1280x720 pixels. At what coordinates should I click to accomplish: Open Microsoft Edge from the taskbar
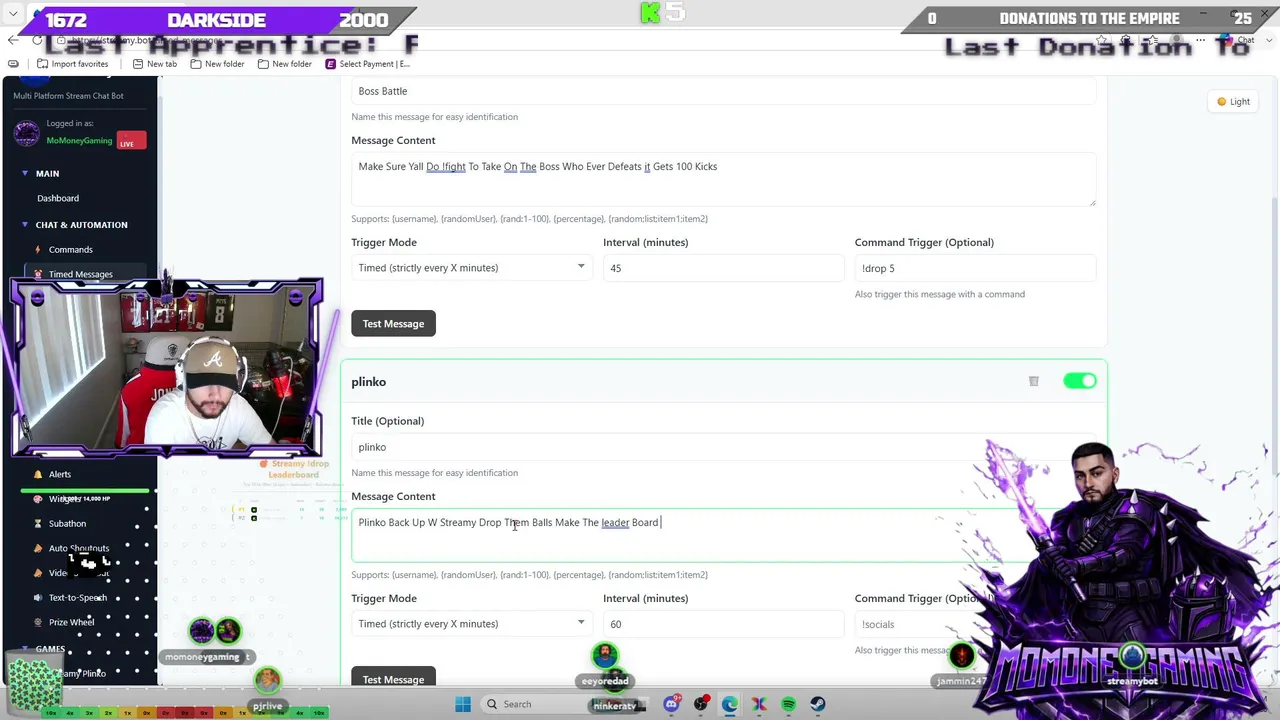coord(730,704)
